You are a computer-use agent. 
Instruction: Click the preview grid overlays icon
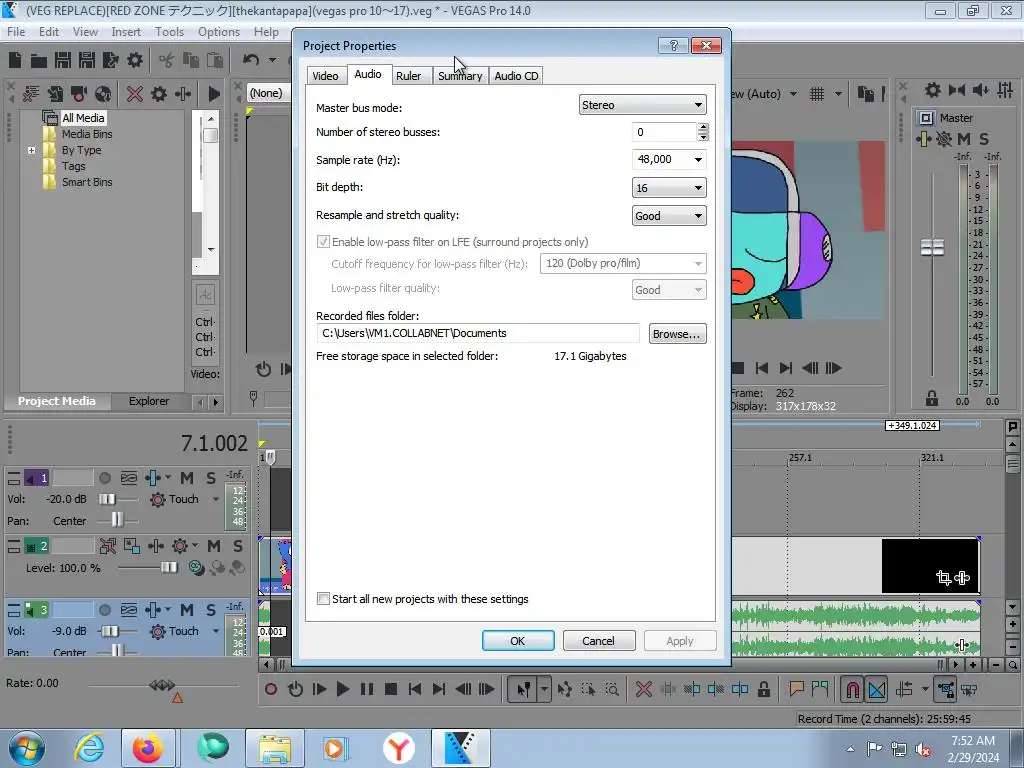[x=816, y=94]
